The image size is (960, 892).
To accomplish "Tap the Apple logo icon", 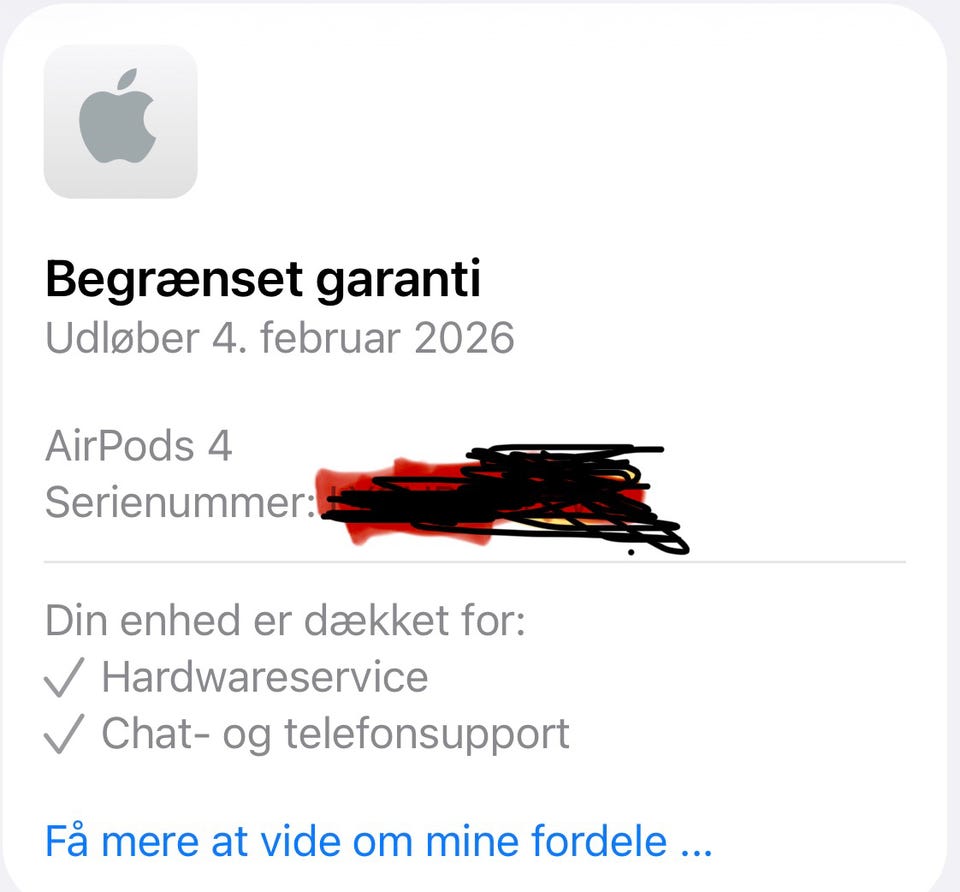I will coord(121,121).
